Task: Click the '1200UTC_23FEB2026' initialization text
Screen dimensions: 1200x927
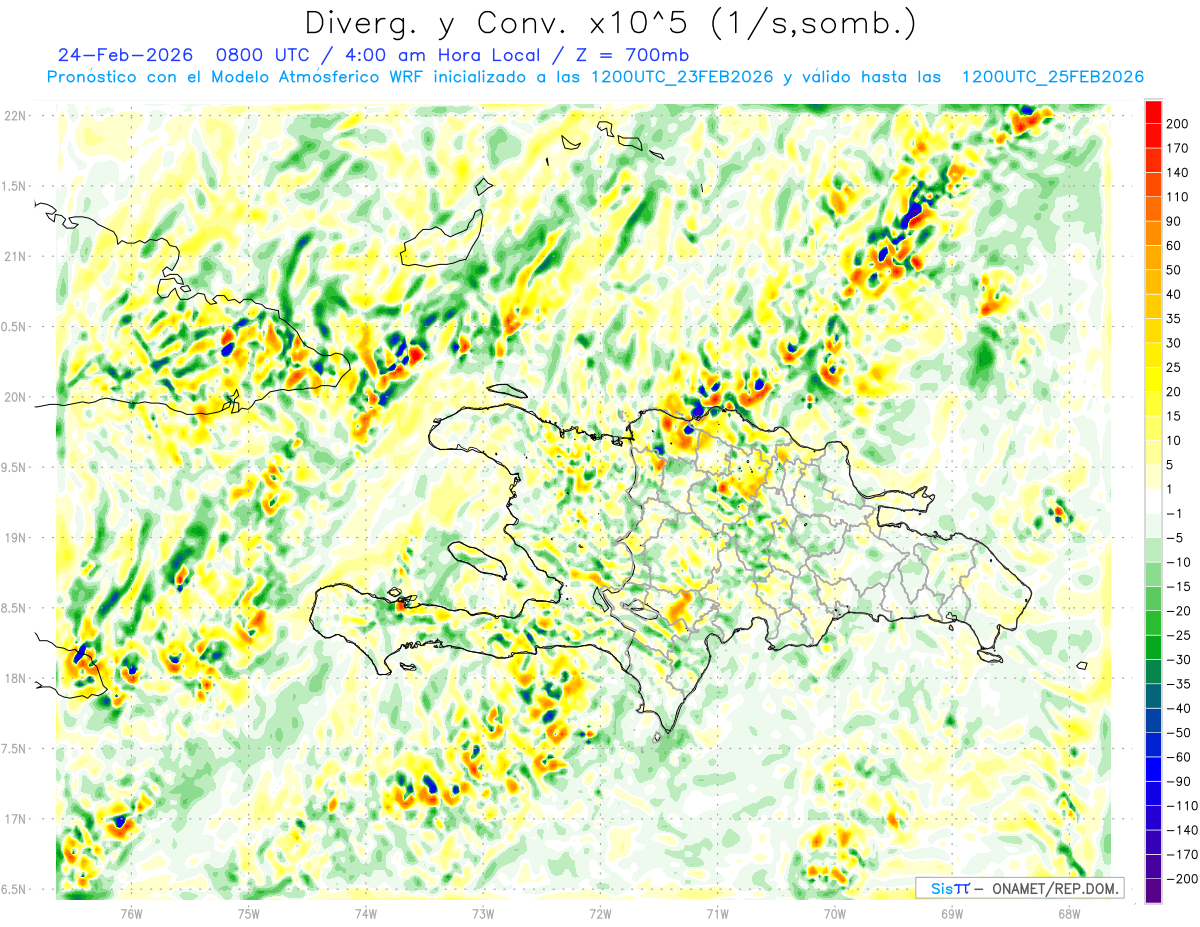Action: point(682,77)
